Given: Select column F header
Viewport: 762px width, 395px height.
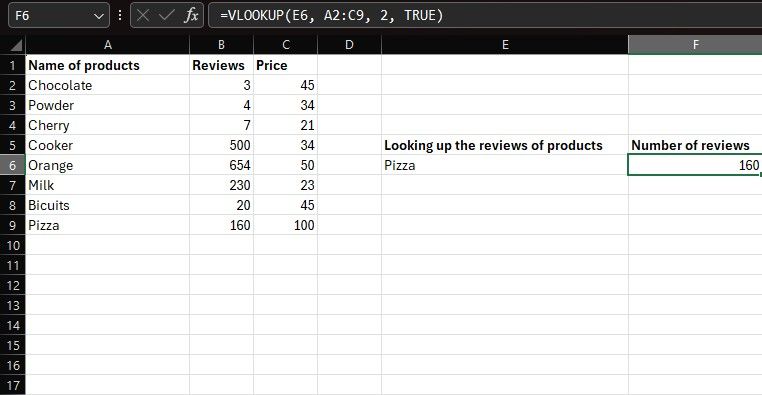Looking at the screenshot, I should click(x=695, y=45).
